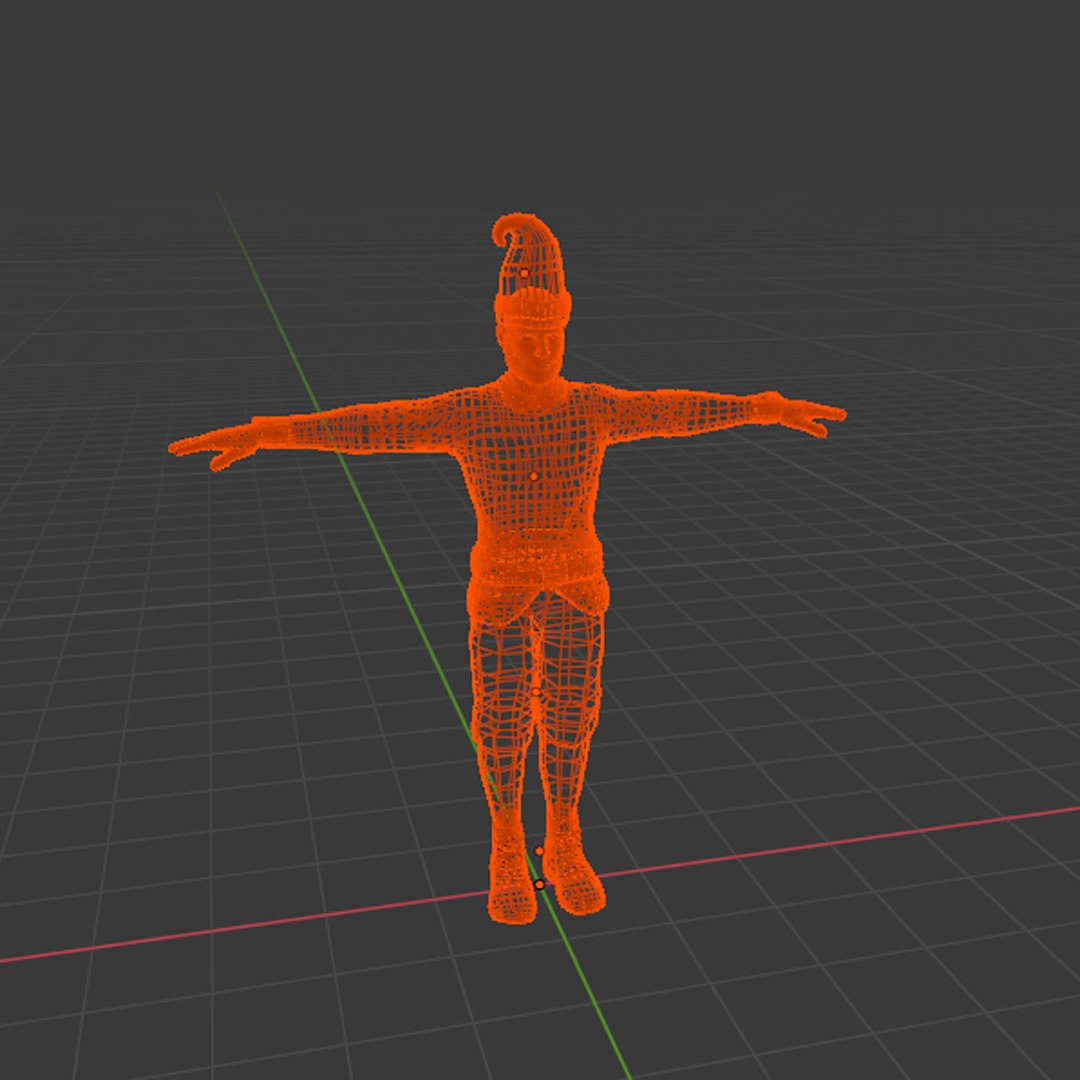
Task: Click the origin dot on the chest
Action: 533,476
